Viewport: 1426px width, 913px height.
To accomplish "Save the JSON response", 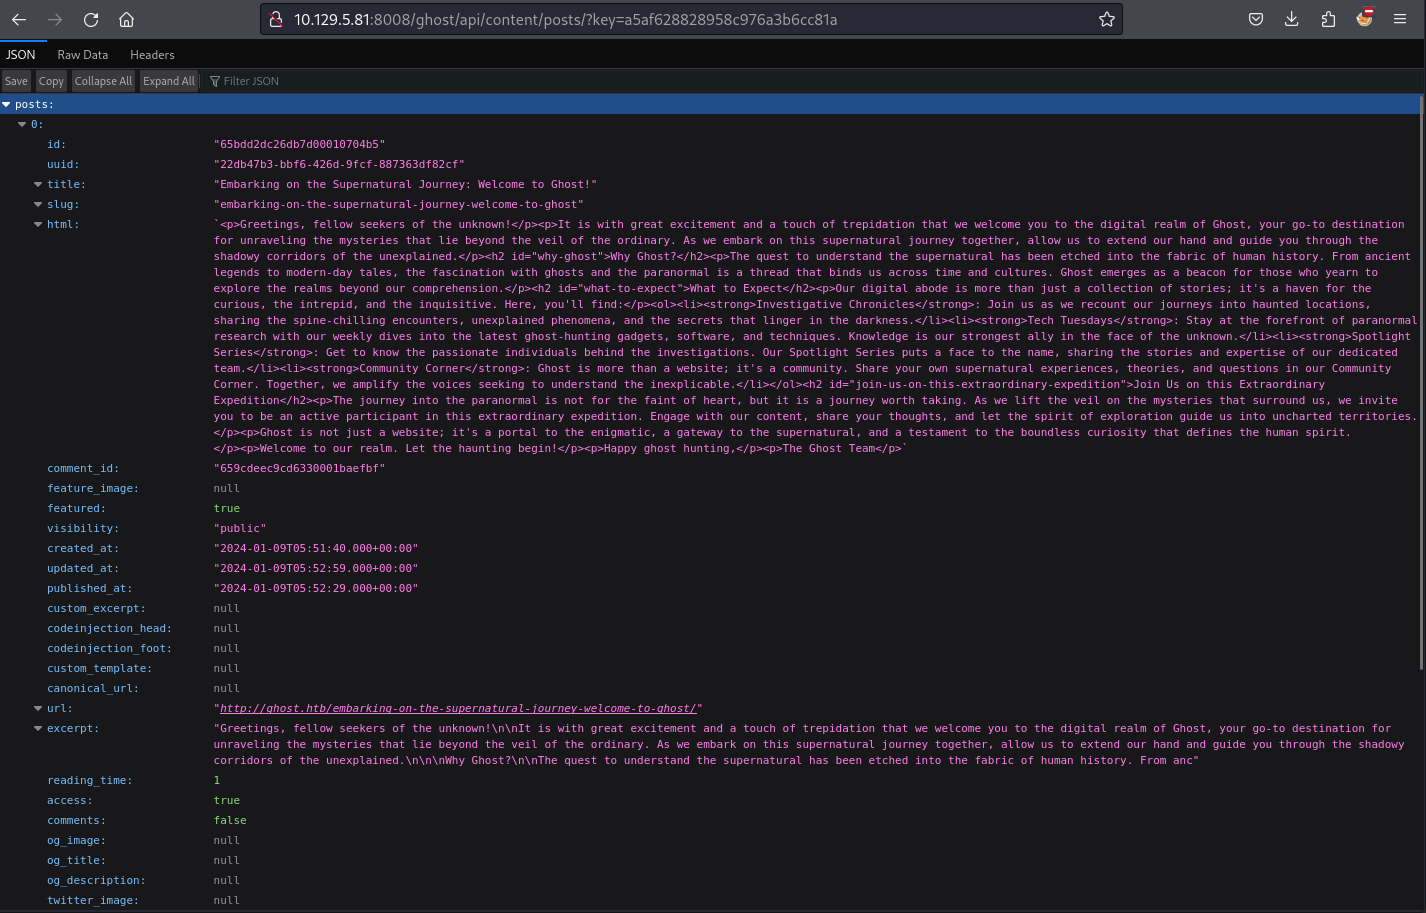I will tap(16, 81).
